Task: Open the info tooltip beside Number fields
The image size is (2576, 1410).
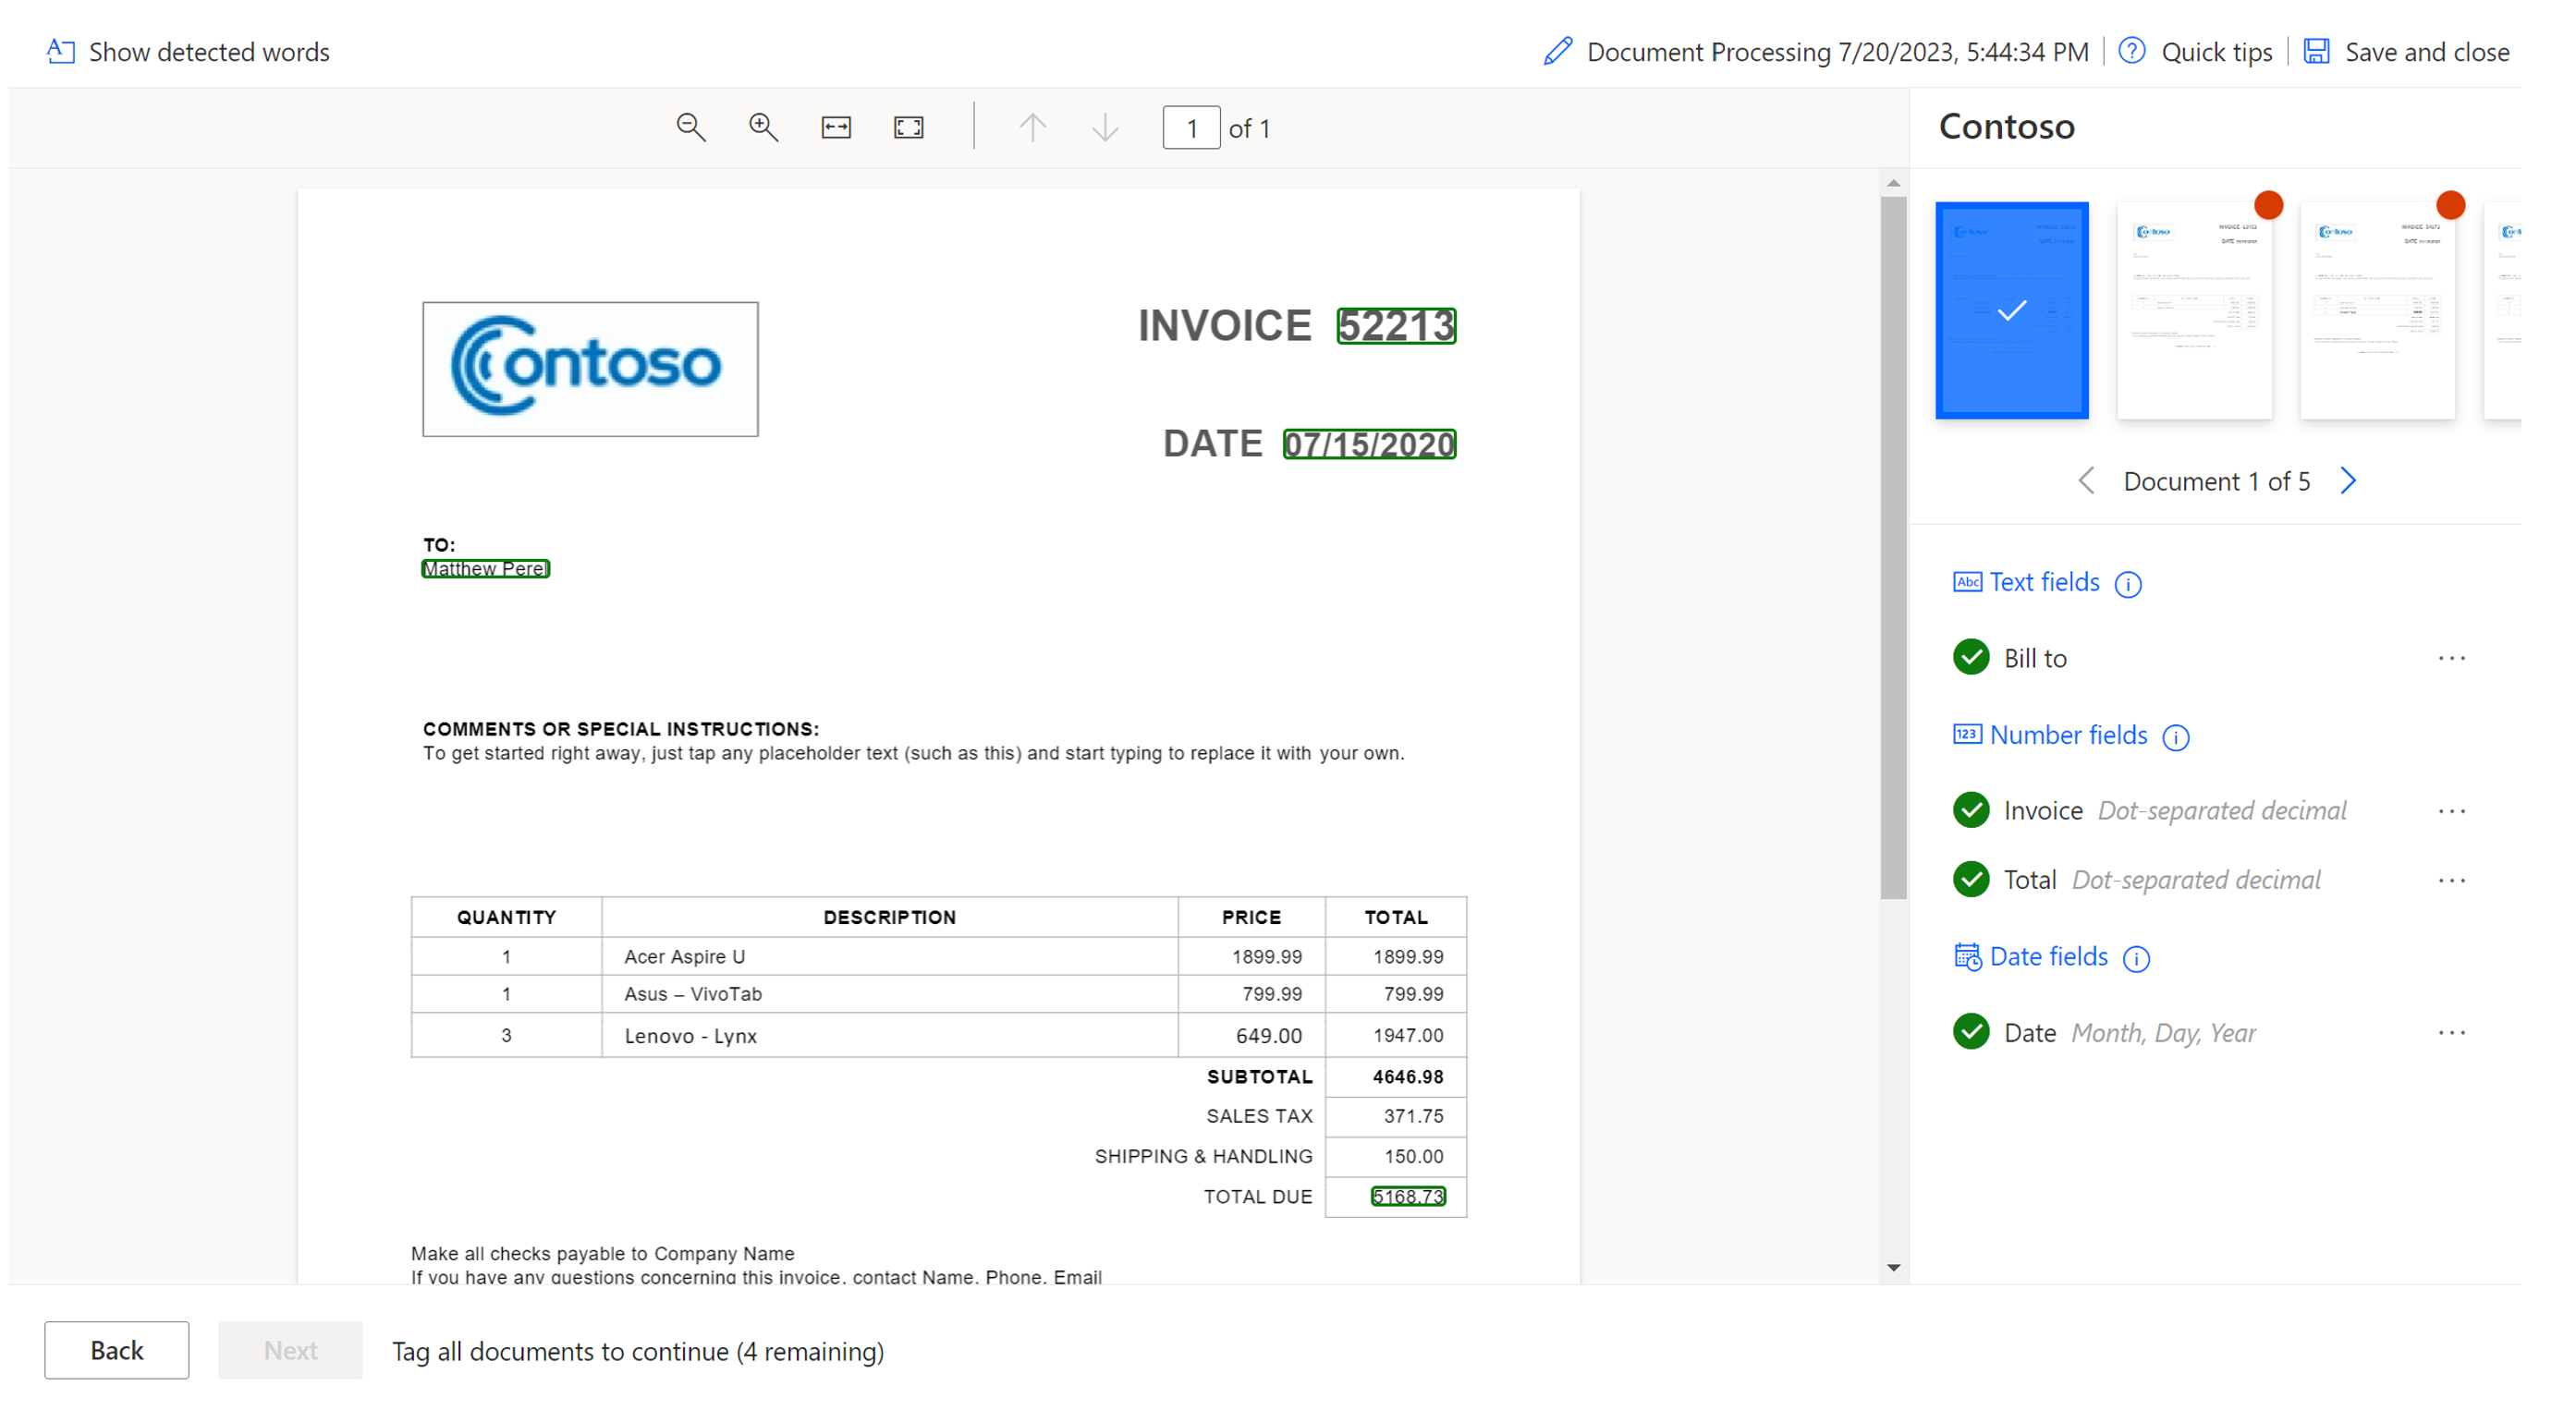Action: (2177, 737)
